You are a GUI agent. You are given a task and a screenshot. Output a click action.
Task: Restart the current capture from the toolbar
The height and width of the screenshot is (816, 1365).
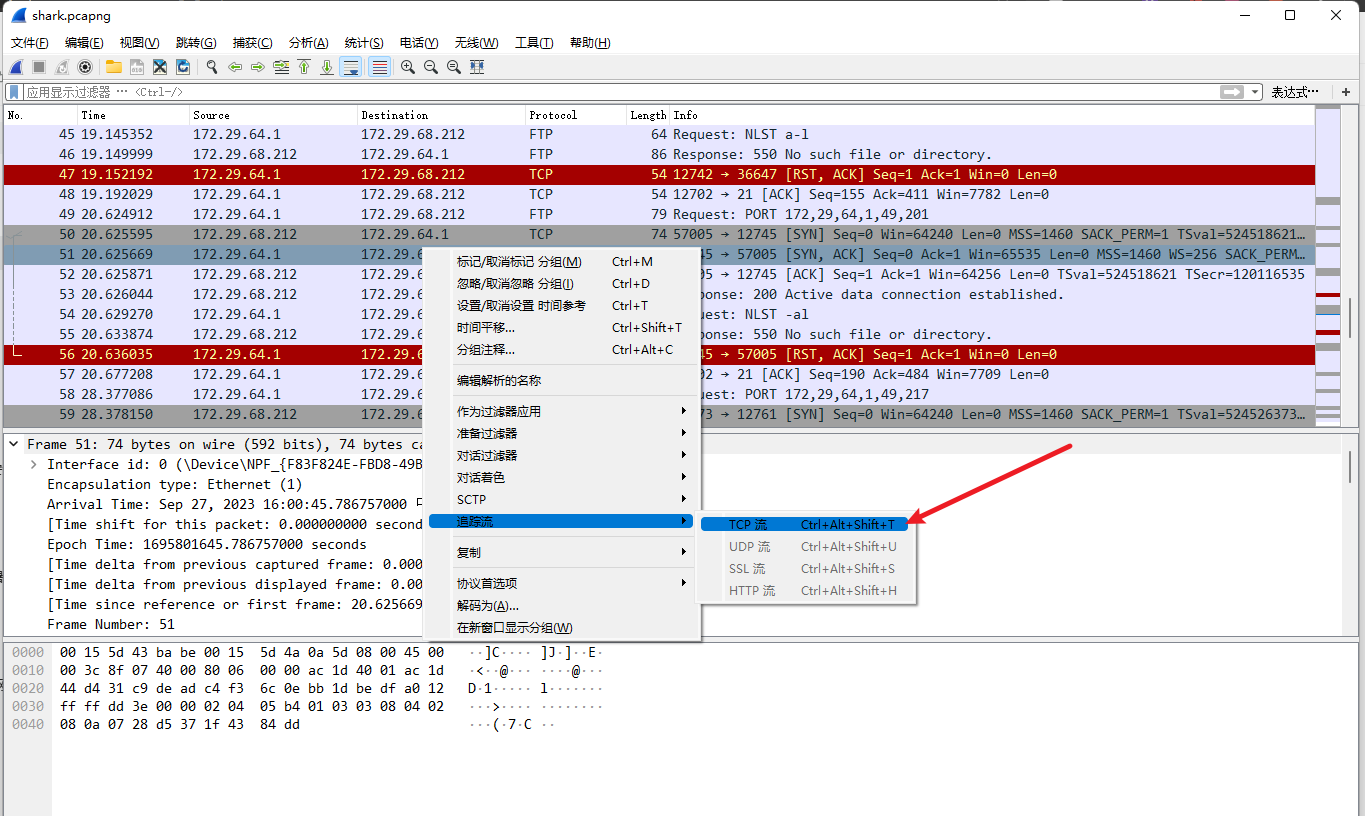pyautogui.click(x=62, y=67)
